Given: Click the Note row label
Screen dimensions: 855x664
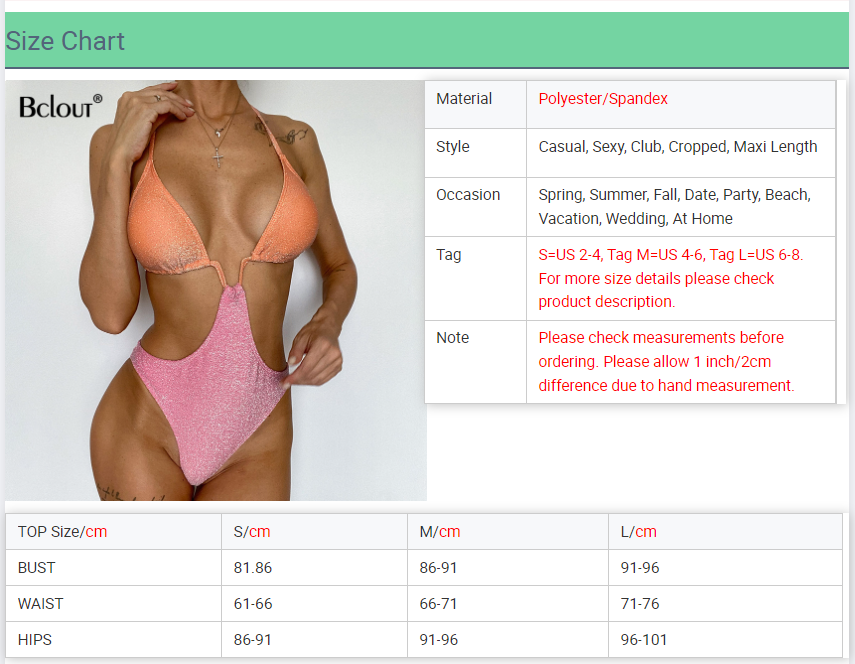Looking at the screenshot, I should pos(452,338).
